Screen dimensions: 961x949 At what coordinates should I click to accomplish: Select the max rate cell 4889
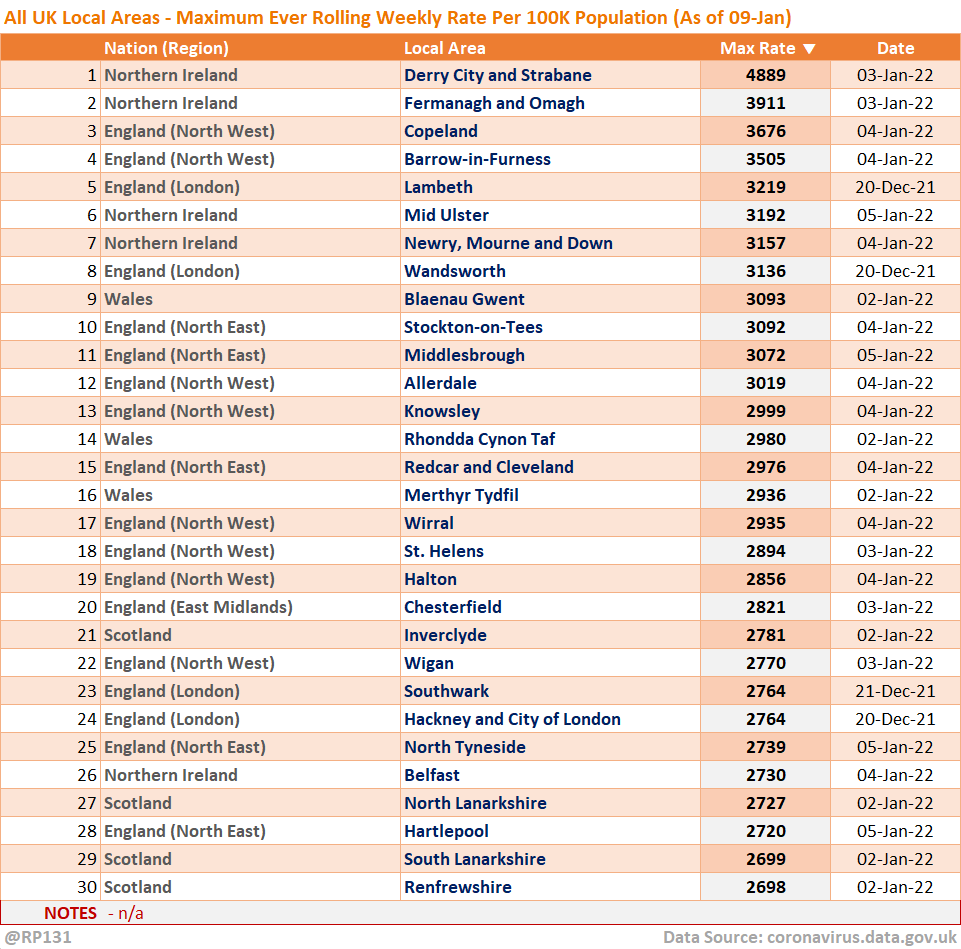coord(765,75)
